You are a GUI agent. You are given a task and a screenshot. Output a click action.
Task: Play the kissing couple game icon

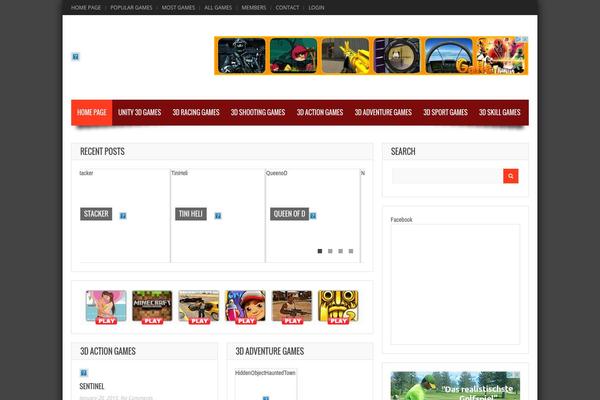(x=106, y=307)
